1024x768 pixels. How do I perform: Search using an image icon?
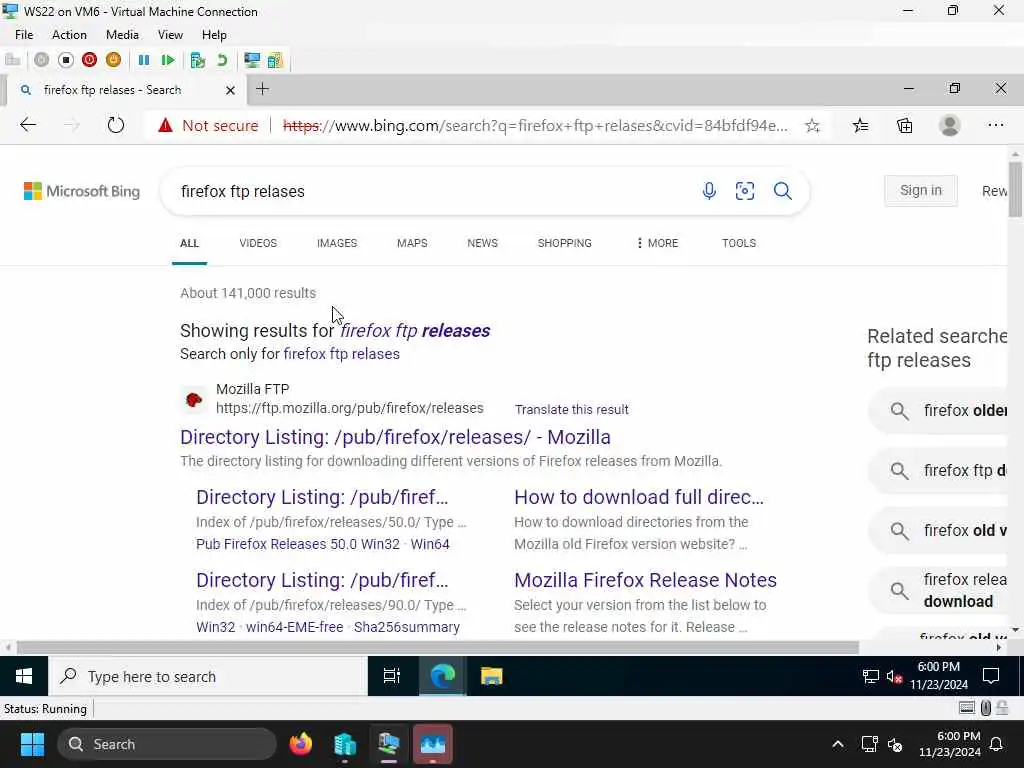(744, 191)
